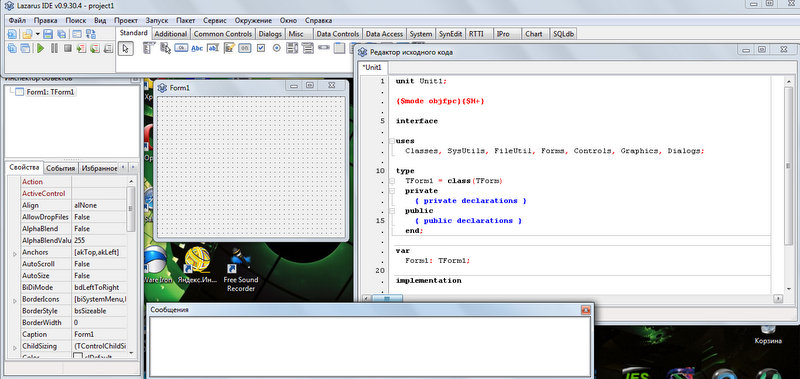
Task: Pick the TButton component from palette
Action: pos(181,48)
